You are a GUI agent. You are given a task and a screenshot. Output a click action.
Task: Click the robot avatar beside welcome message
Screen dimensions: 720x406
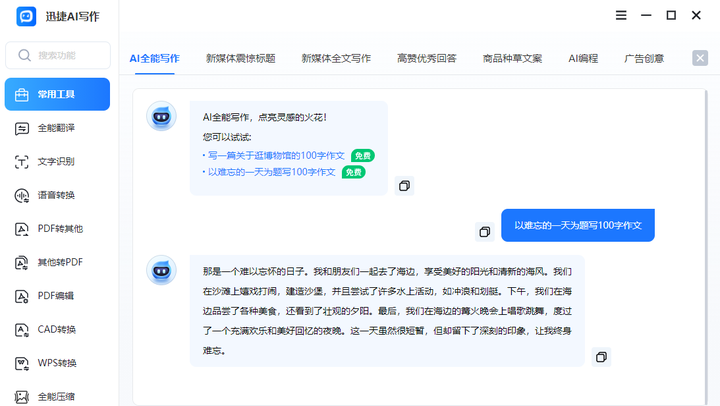161,117
